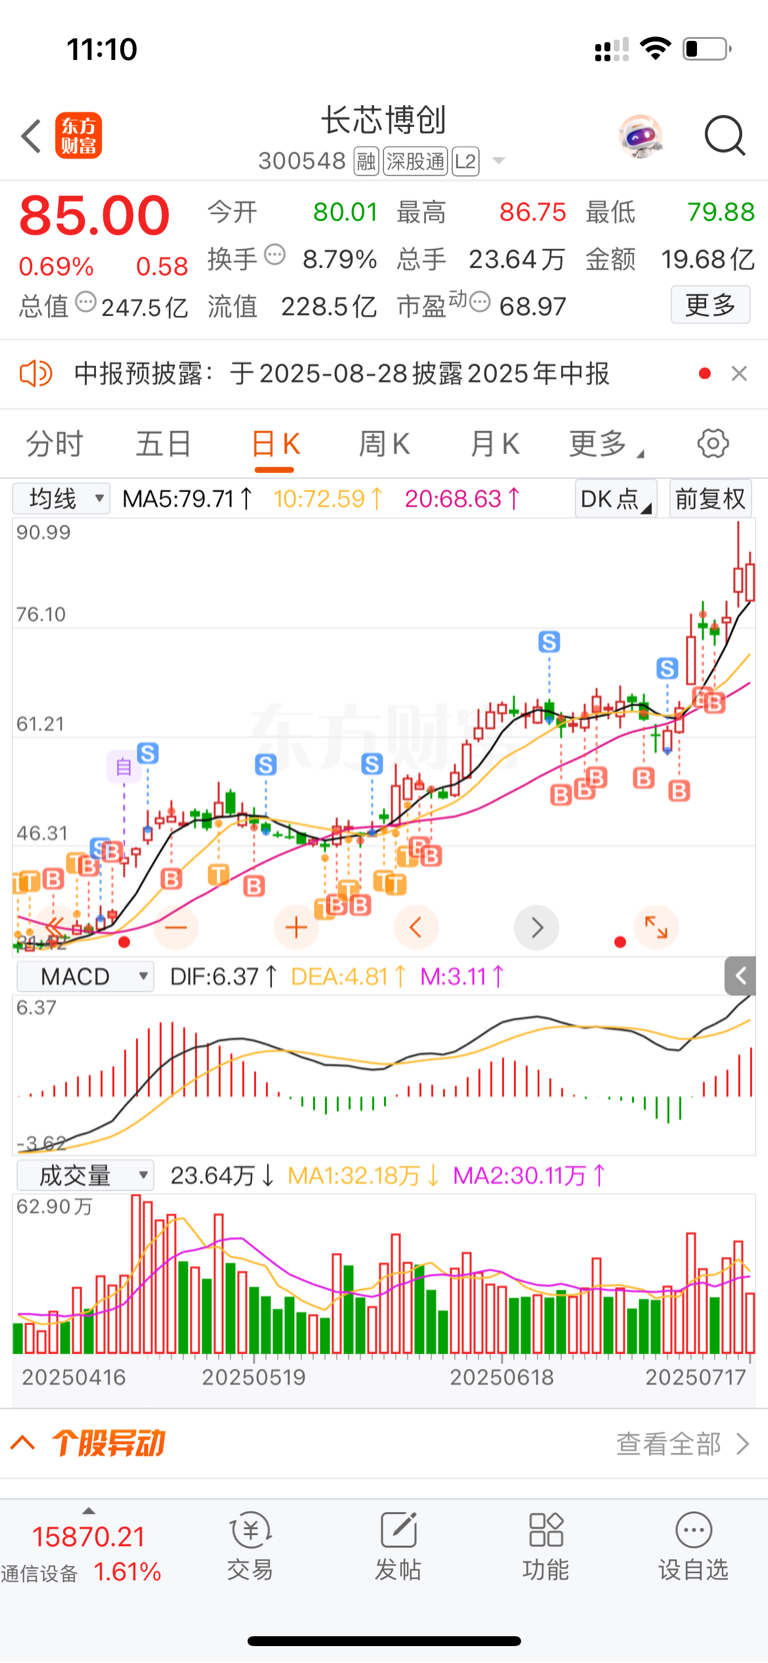Tap the M:3.11 MACD value
The image size is (768, 1663).
[462, 976]
